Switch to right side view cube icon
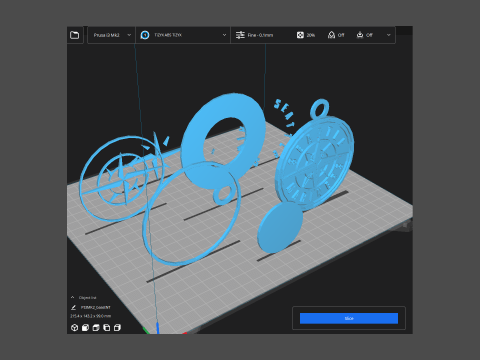This screenshot has height=360, width=480. pos(117,328)
